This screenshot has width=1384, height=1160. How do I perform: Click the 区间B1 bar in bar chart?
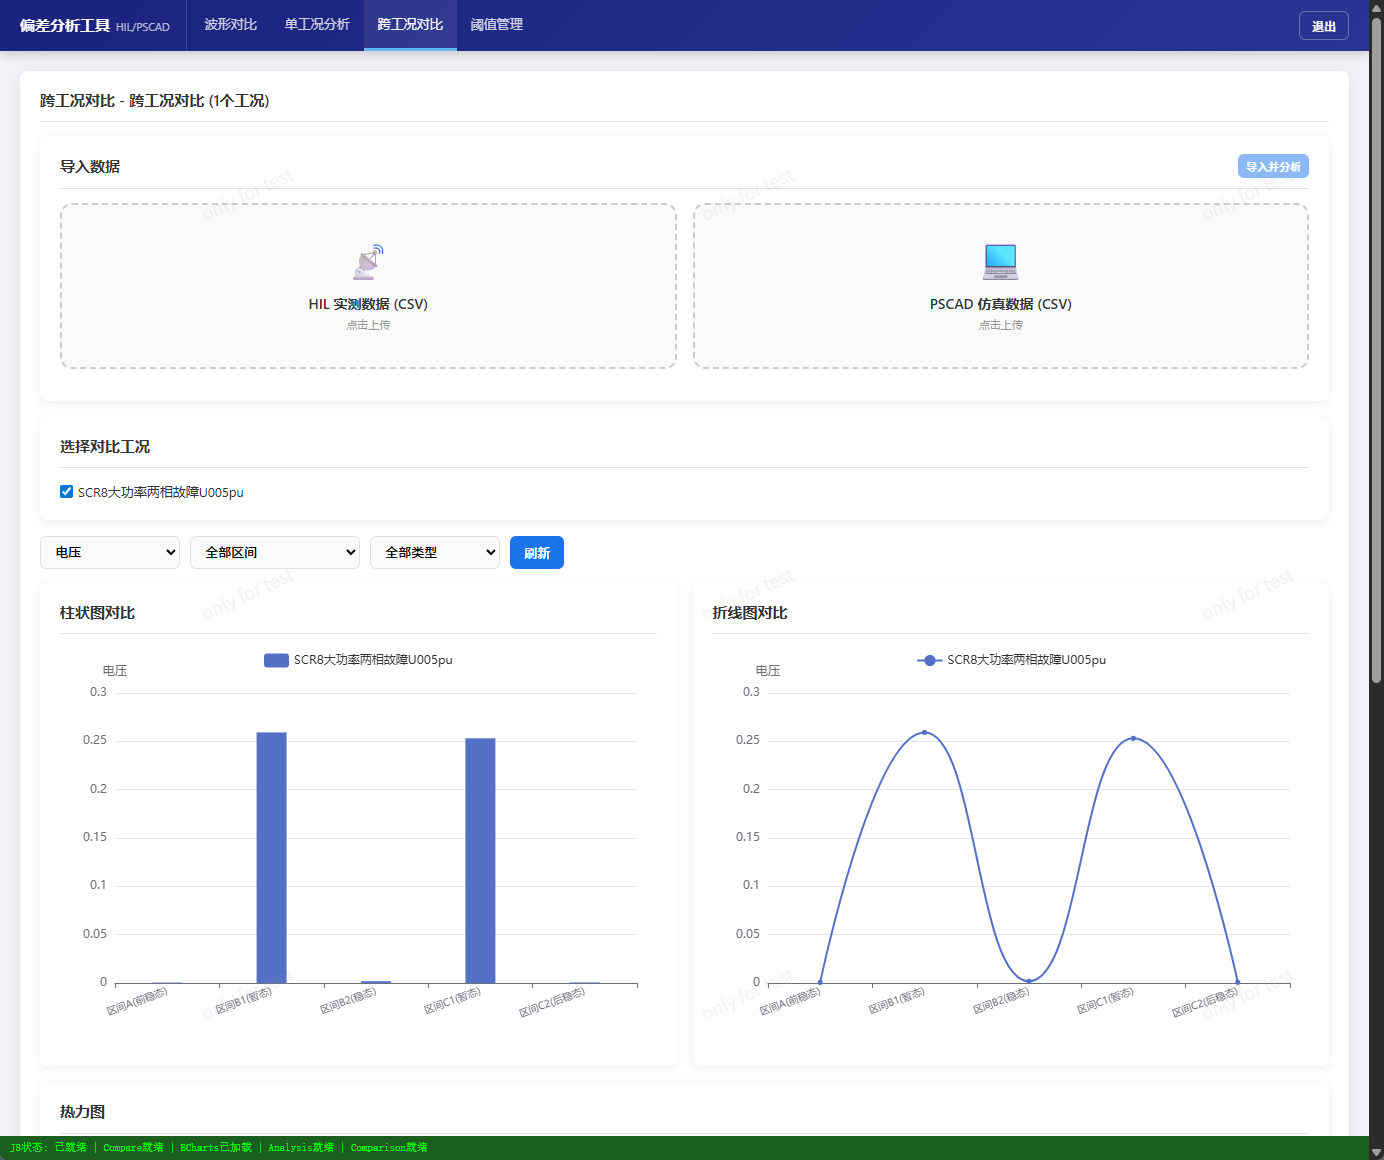point(272,857)
